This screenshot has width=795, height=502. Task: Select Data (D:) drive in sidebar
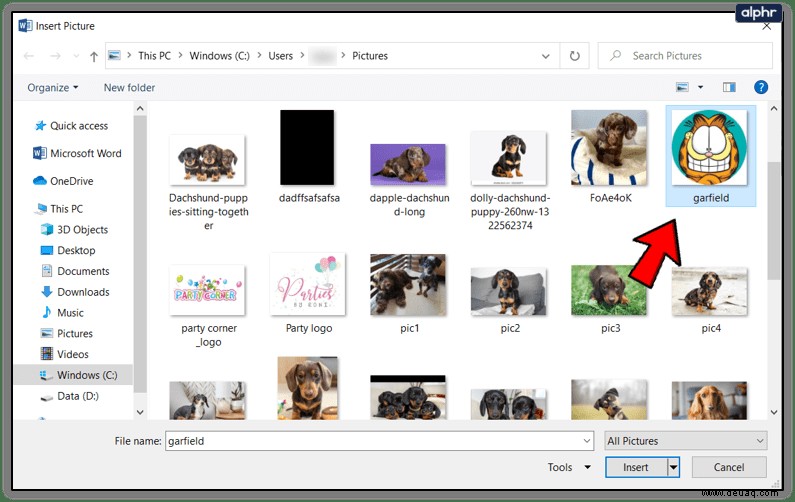pyautogui.click(x=69, y=396)
